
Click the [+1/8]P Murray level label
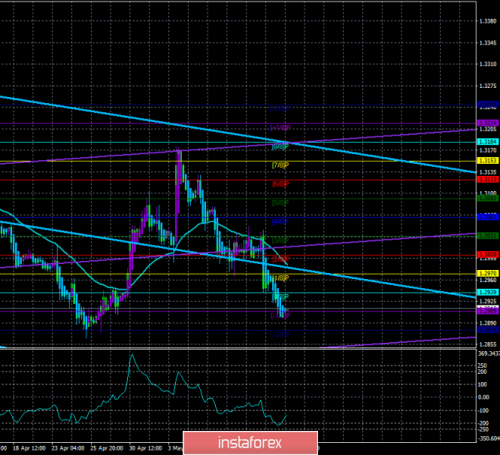pos(280,128)
